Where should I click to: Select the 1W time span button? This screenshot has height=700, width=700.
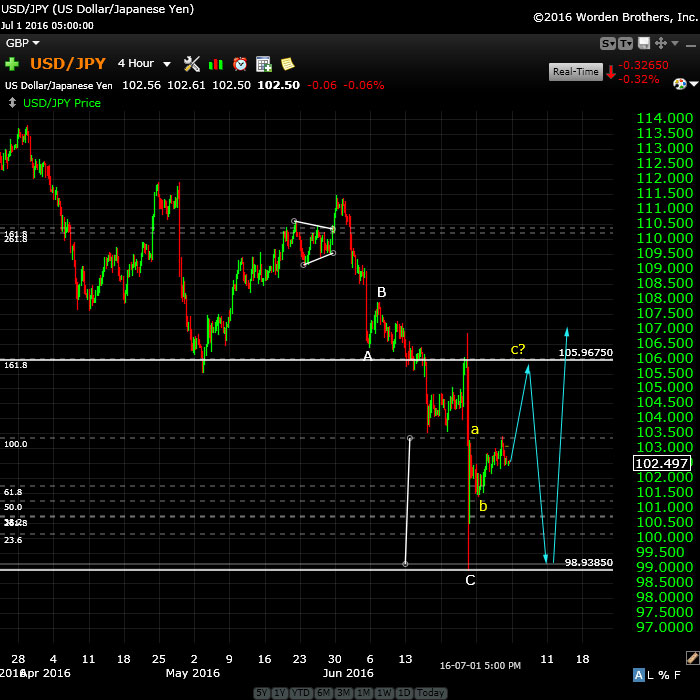point(384,692)
